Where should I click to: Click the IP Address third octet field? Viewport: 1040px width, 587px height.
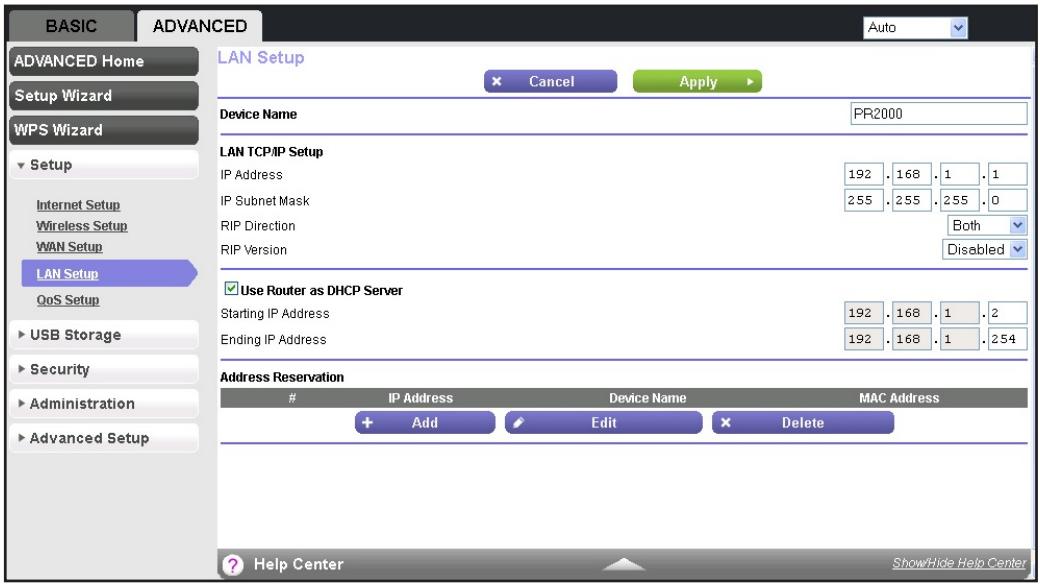click(959, 174)
